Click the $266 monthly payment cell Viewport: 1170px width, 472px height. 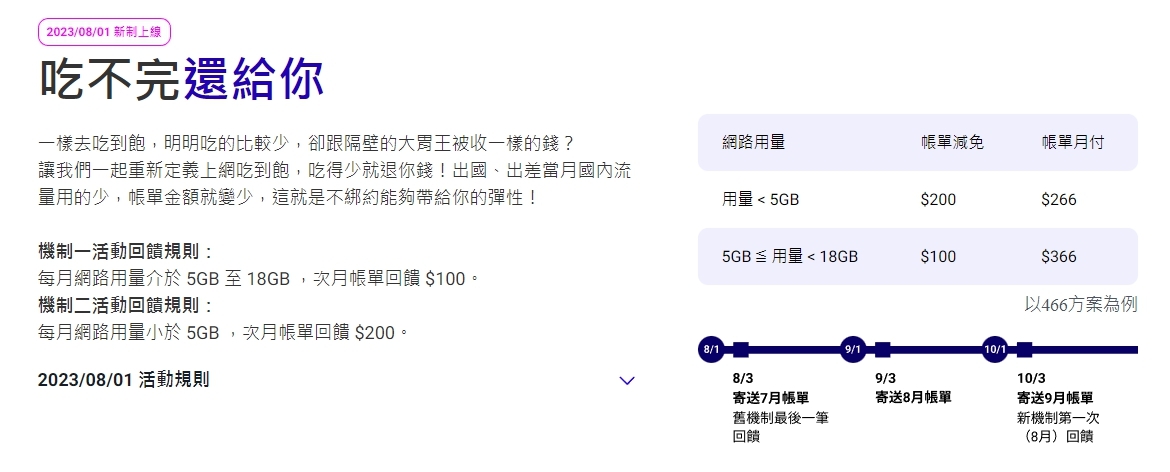pyautogui.click(x=1058, y=199)
